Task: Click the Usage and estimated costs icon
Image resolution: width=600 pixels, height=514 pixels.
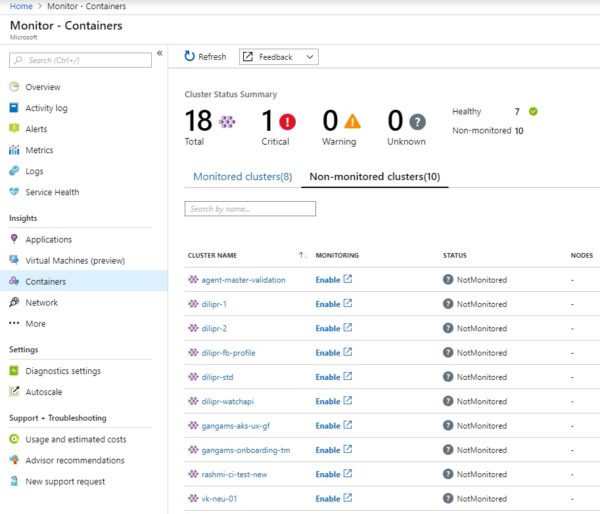Action: coord(14,439)
